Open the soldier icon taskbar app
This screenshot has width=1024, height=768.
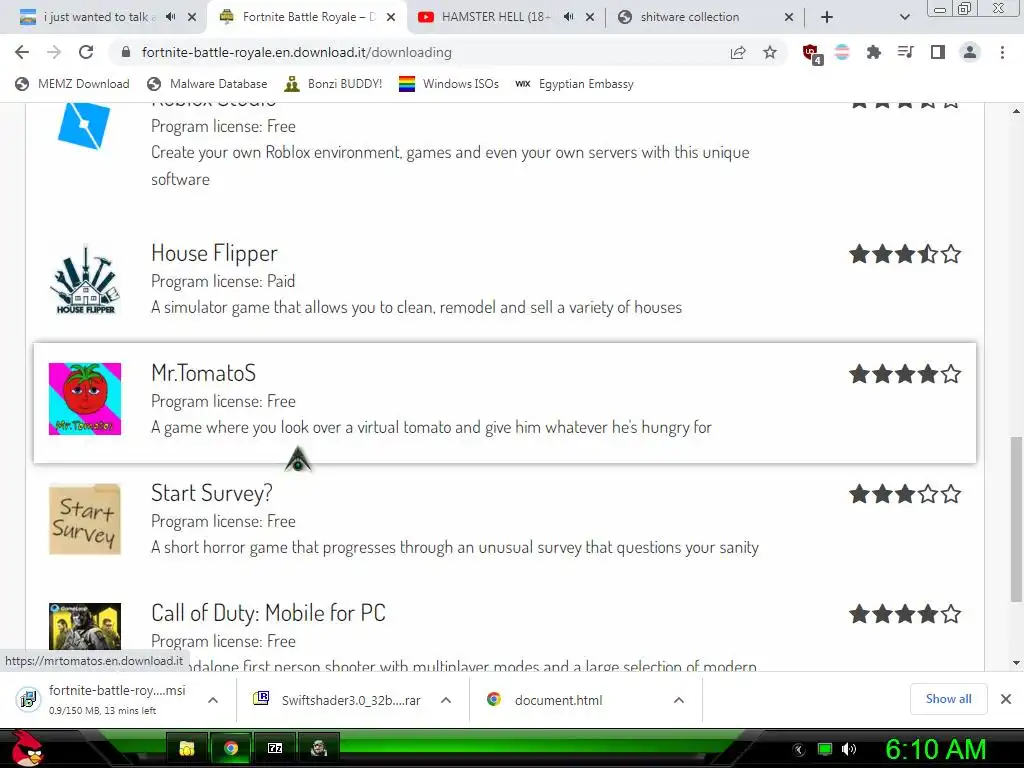(x=319, y=748)
